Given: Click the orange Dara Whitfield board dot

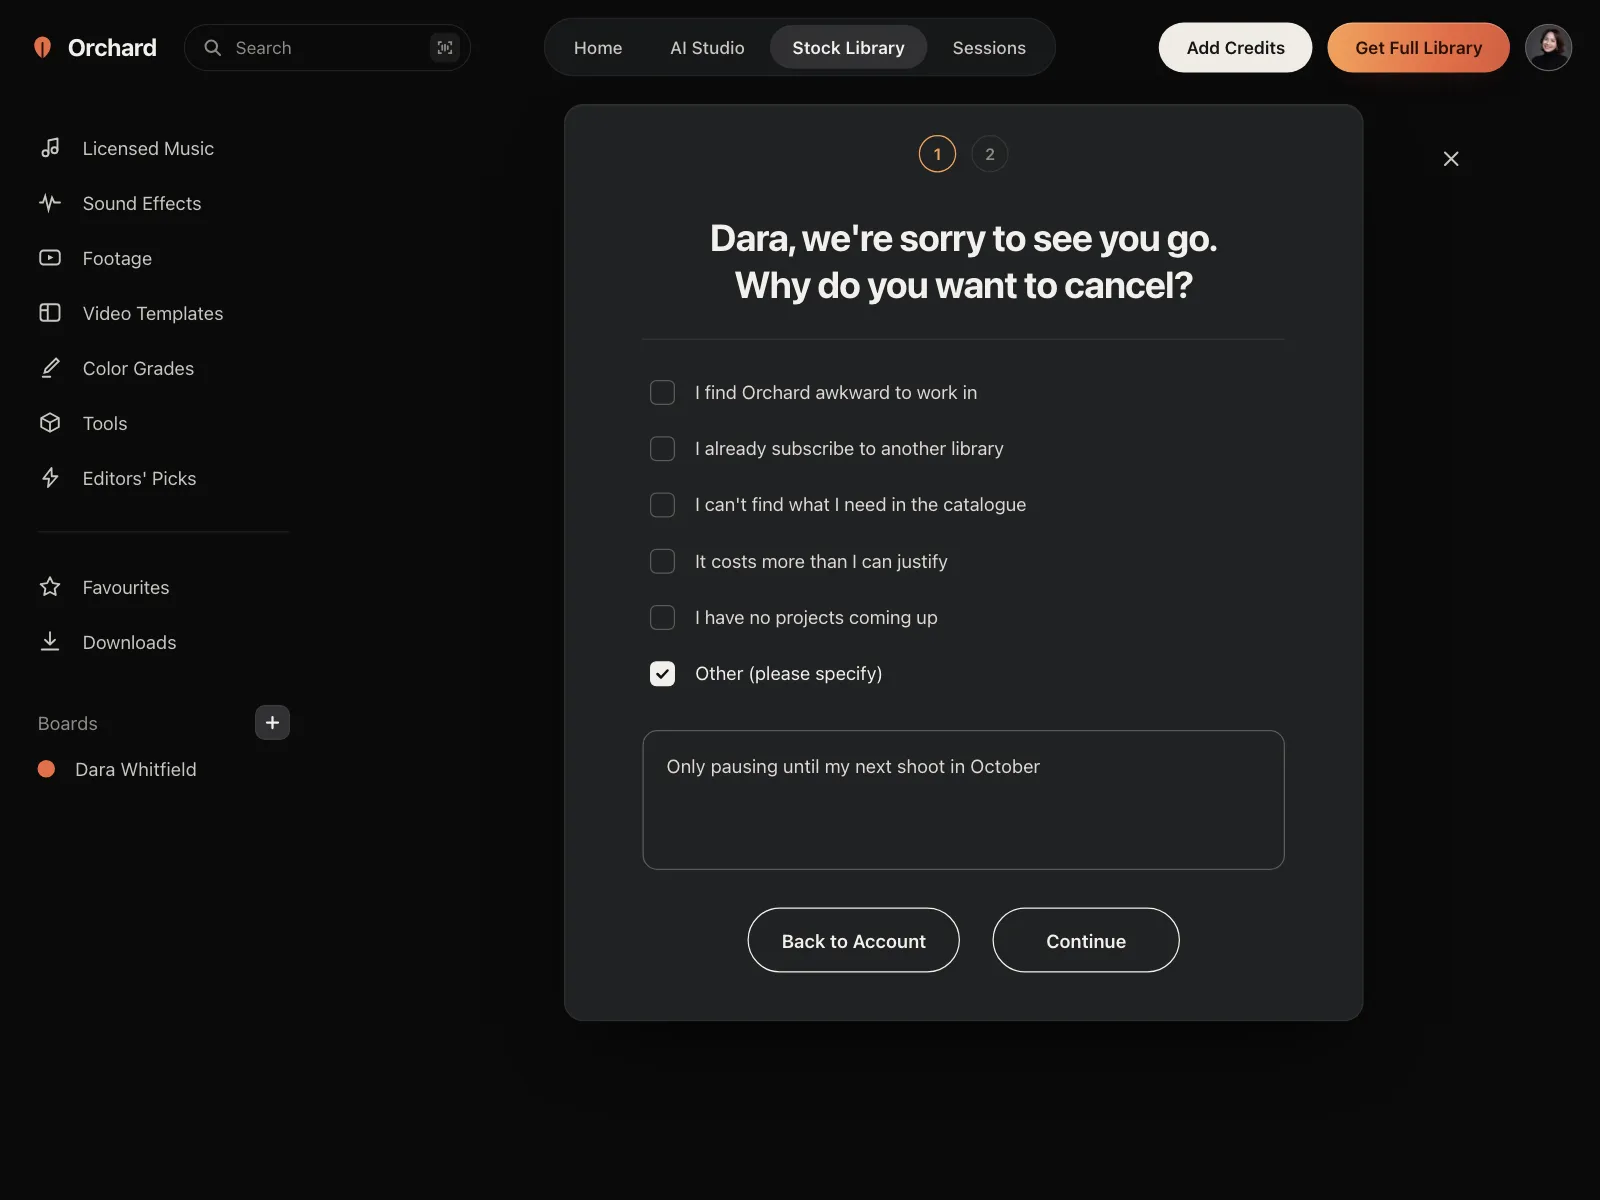Looking at the screenshot, I should pyautogui.click(x=46, y=769).
